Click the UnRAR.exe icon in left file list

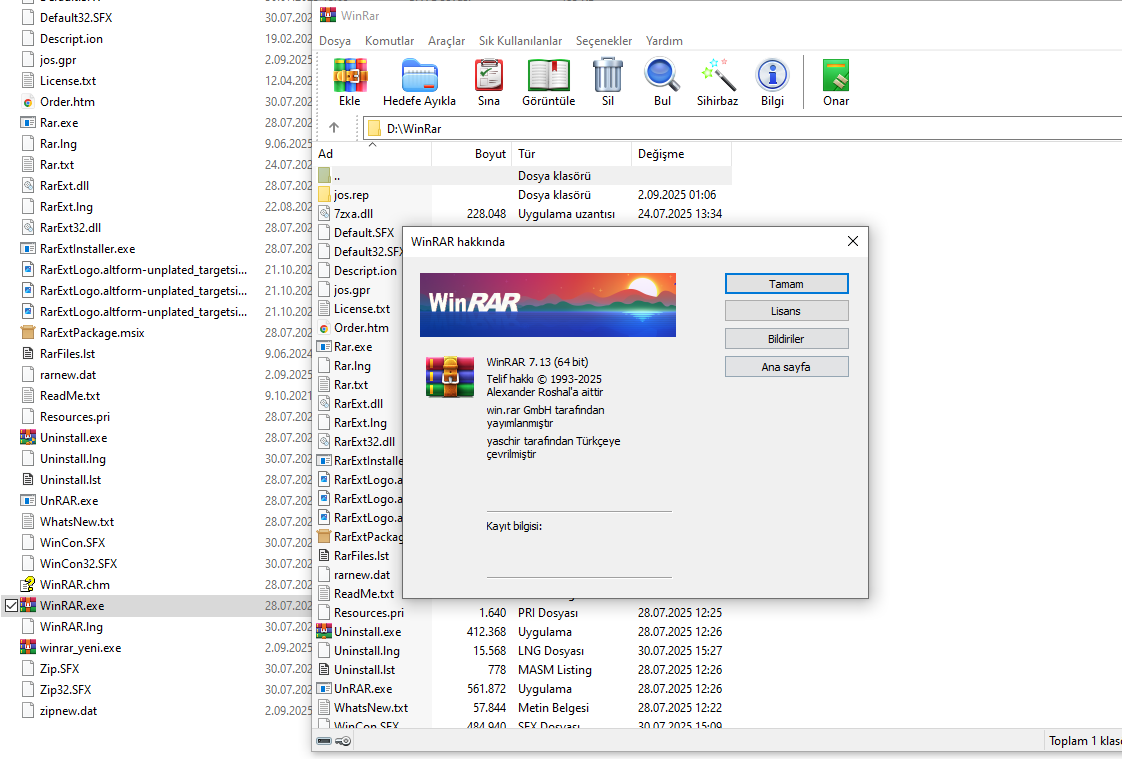(27, 501)
